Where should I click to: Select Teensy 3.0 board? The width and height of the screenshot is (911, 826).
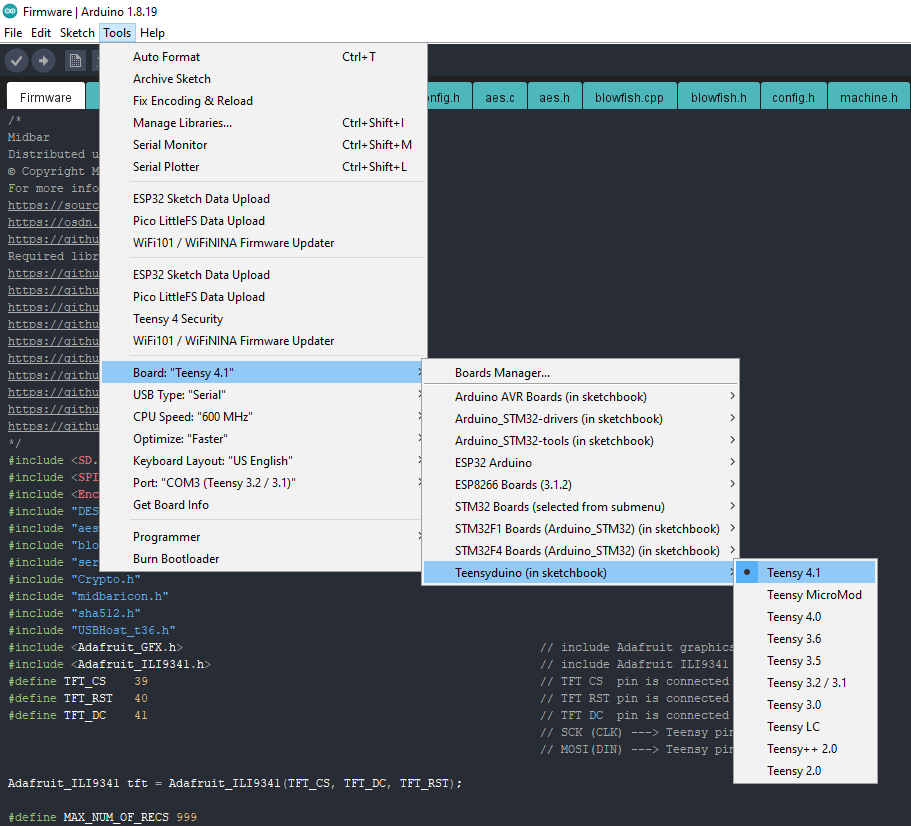point(805,705)
